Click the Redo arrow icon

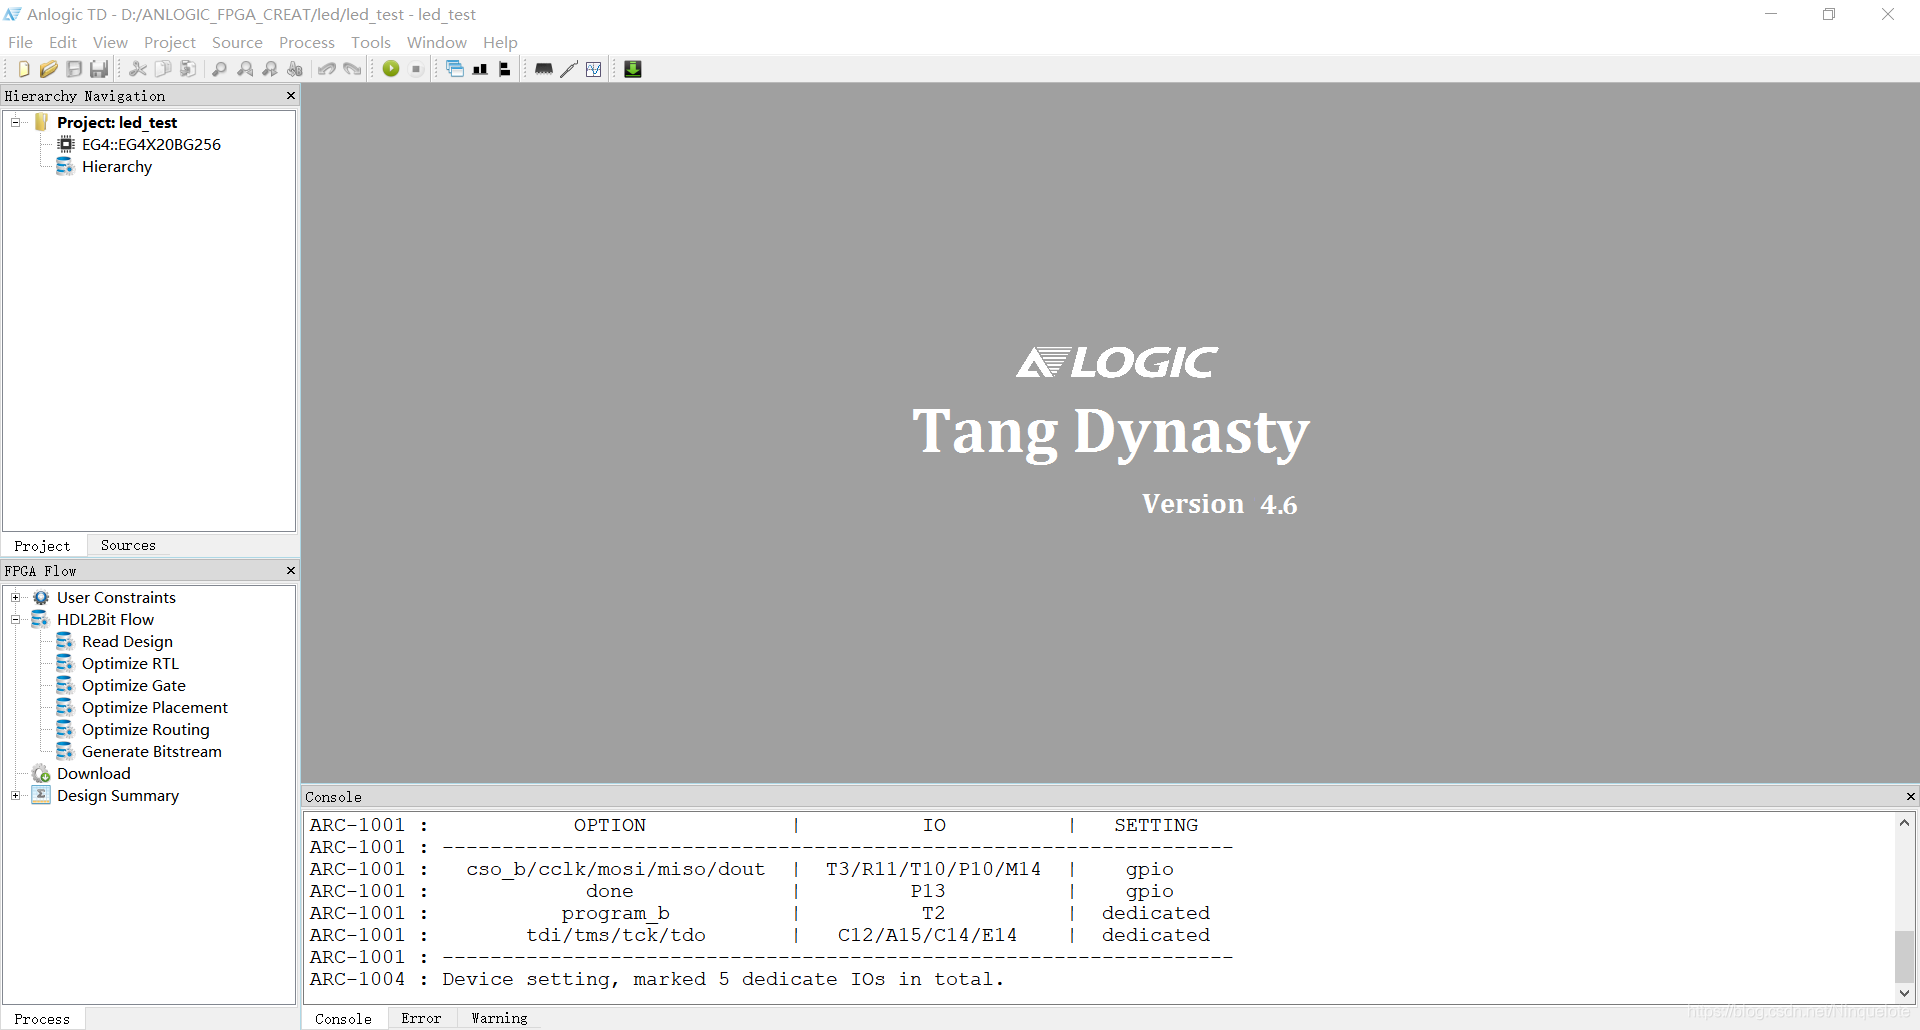tap(352, 69)
